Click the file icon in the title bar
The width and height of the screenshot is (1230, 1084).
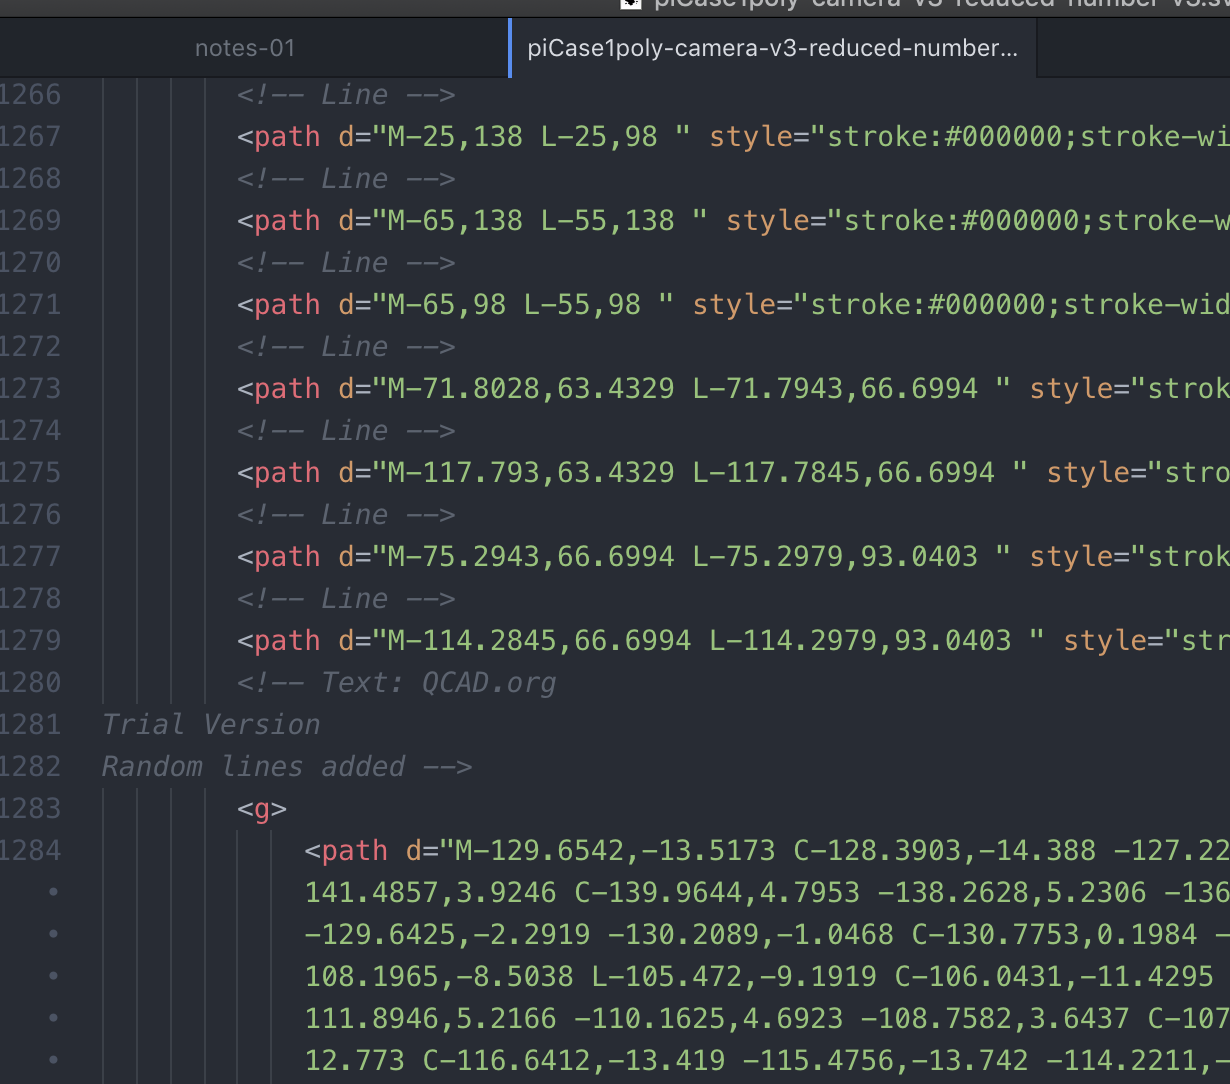630,4
